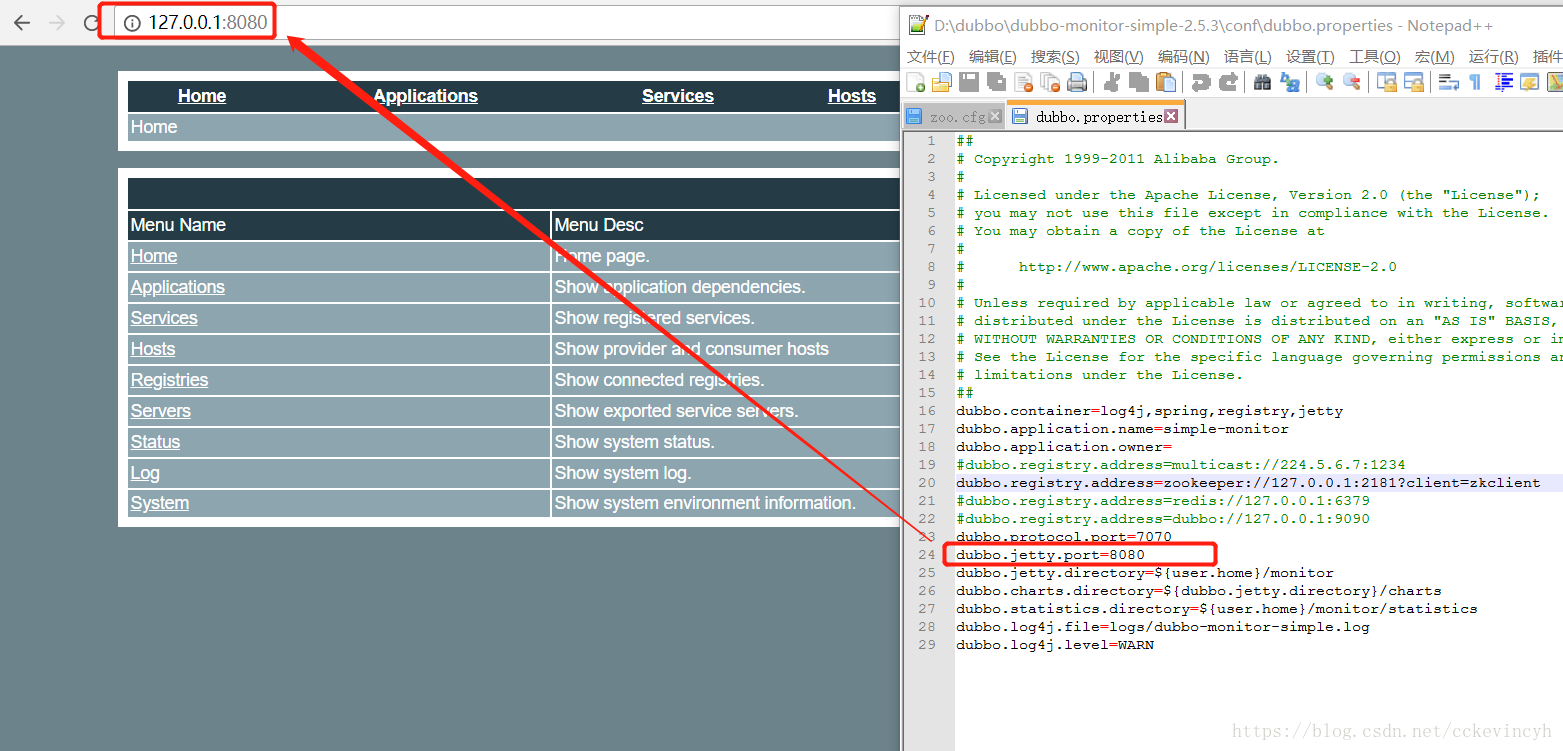Click the Save All icon in Notepad++
Image resolution: width=1563 pixels, height=751 pixels.
[x=996, y=82]
